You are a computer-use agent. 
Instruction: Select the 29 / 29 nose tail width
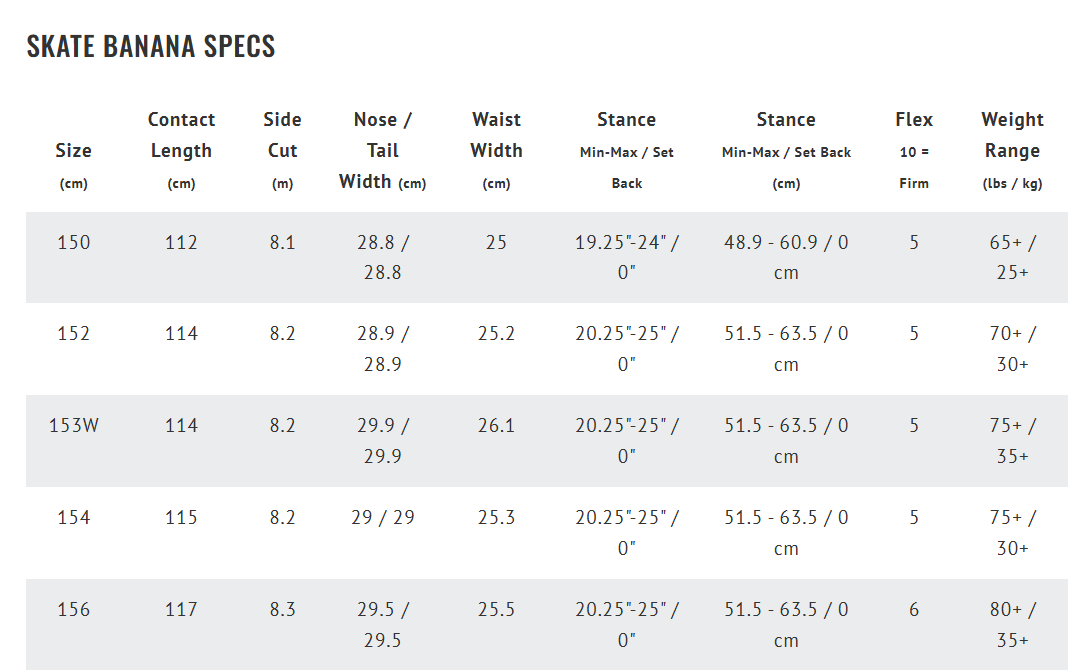click(x=382, y=517)
